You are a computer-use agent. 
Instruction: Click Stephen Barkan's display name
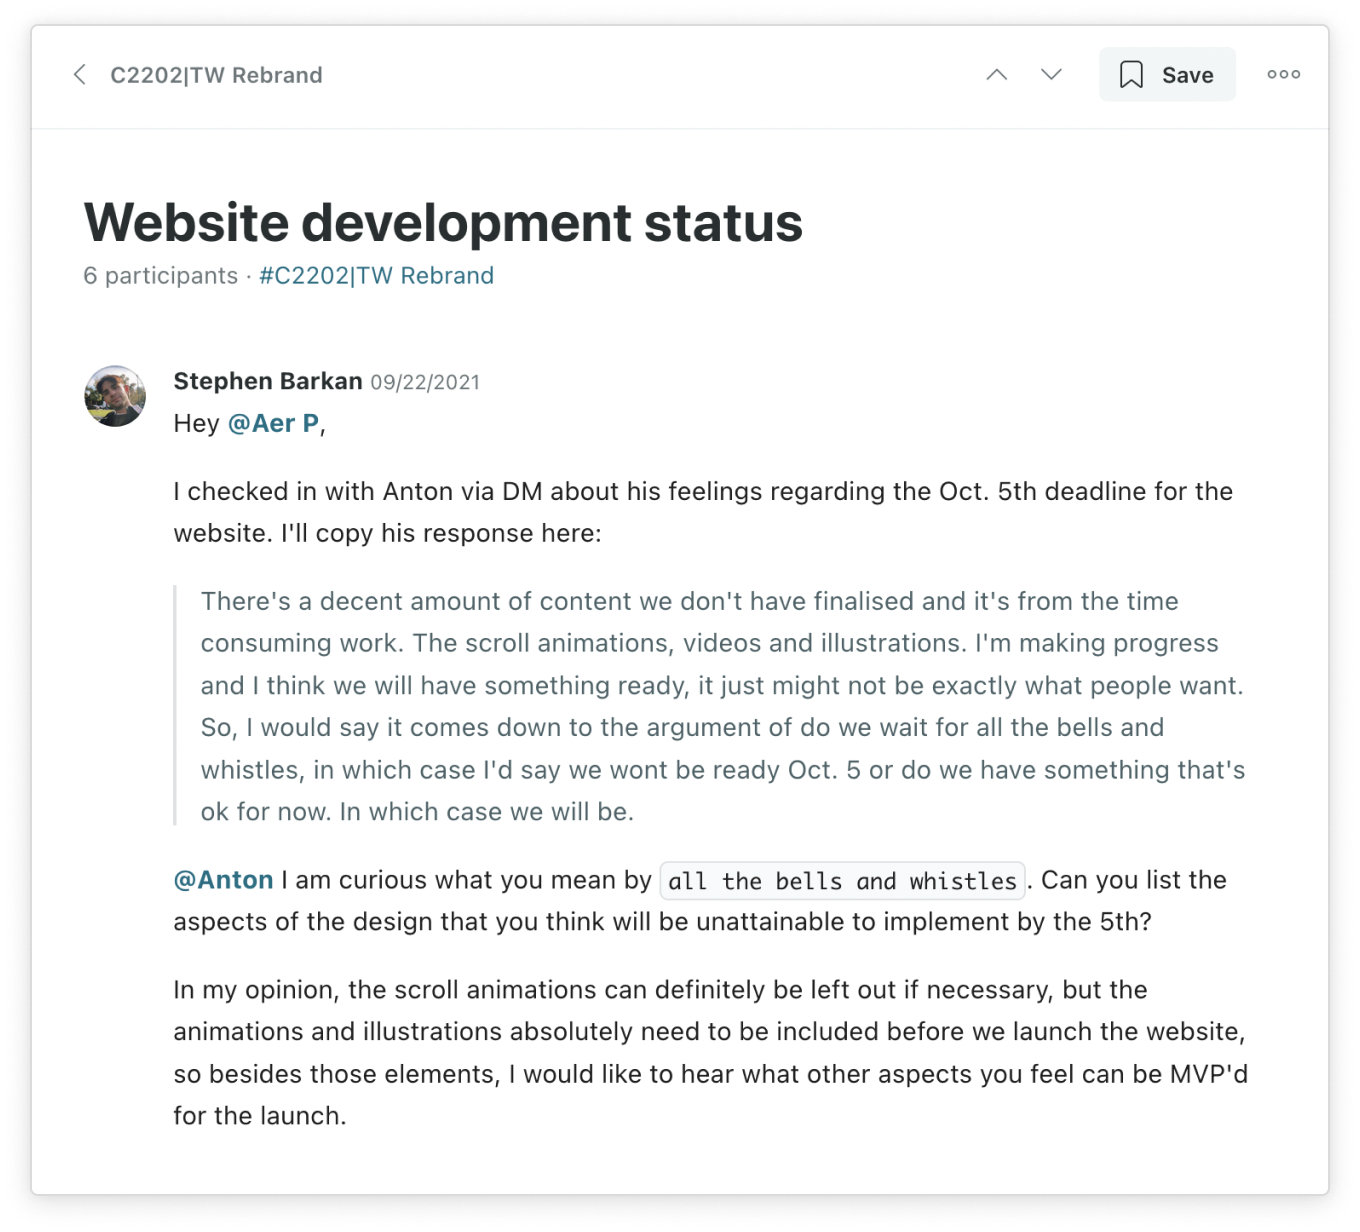tap(268, 381)
